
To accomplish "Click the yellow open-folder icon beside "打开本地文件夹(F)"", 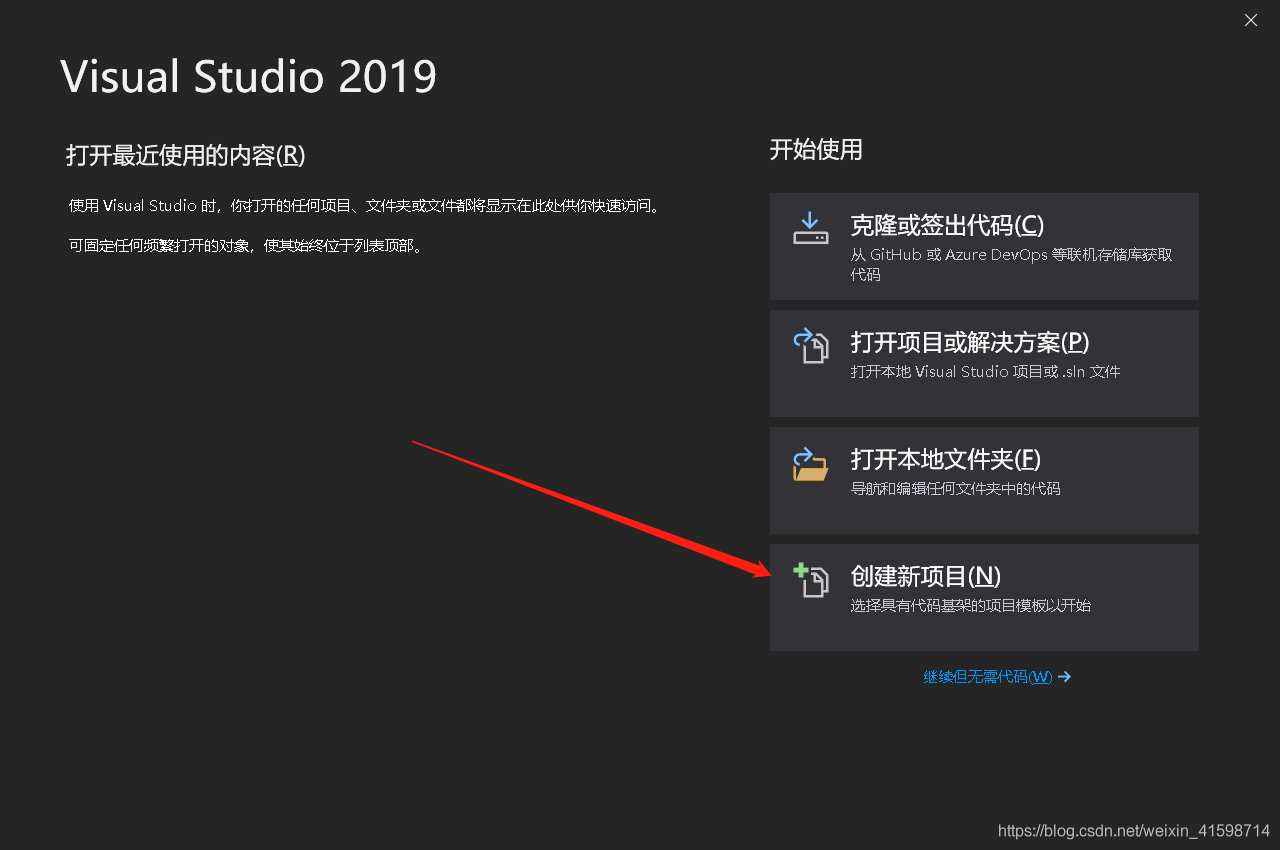I will [x=810, y=464].
